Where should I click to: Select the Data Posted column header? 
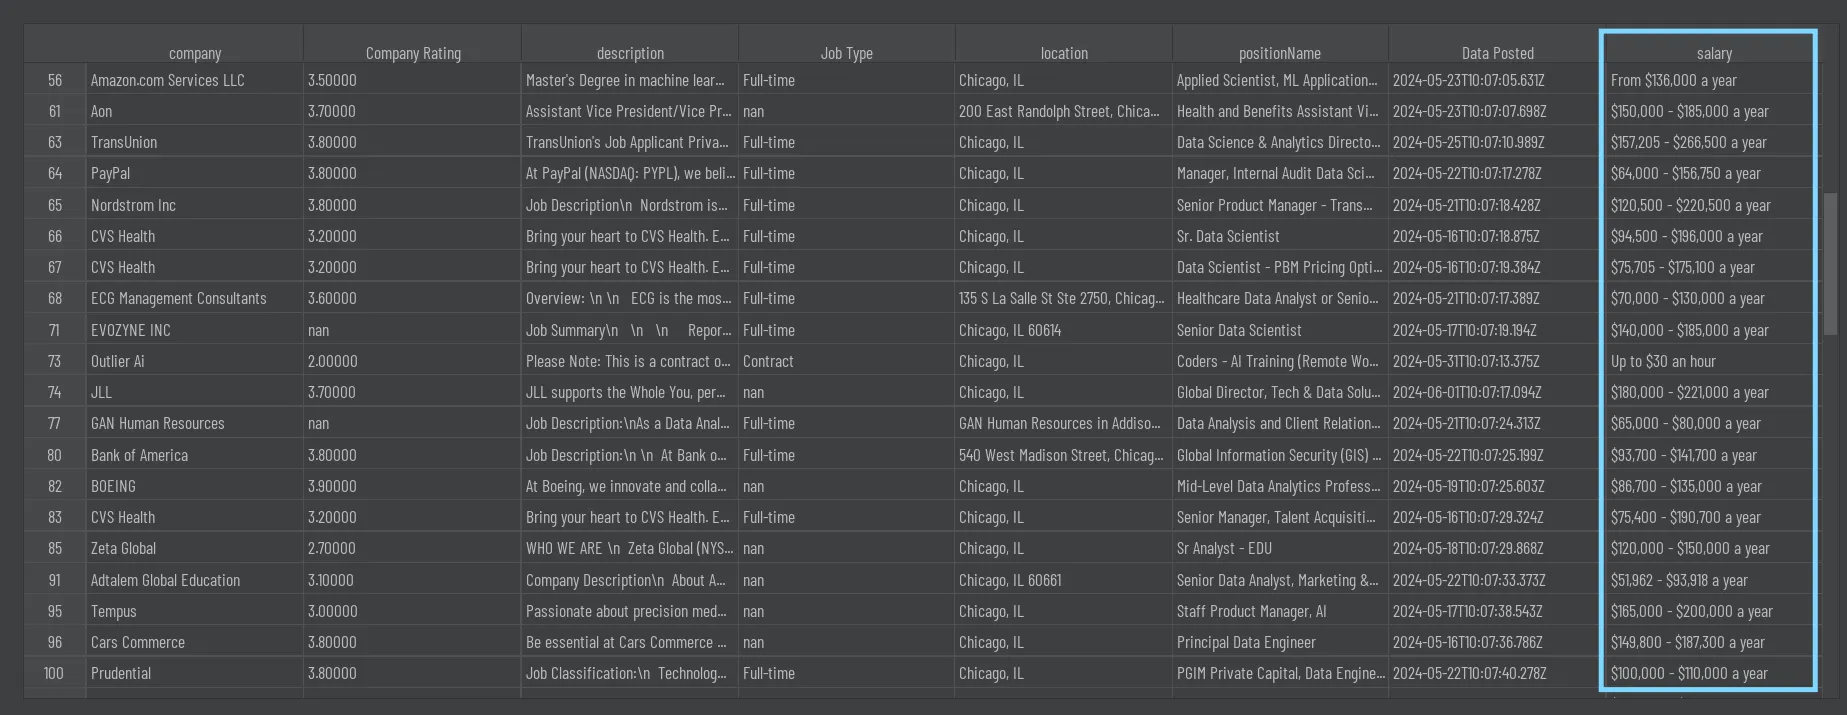1497,53
